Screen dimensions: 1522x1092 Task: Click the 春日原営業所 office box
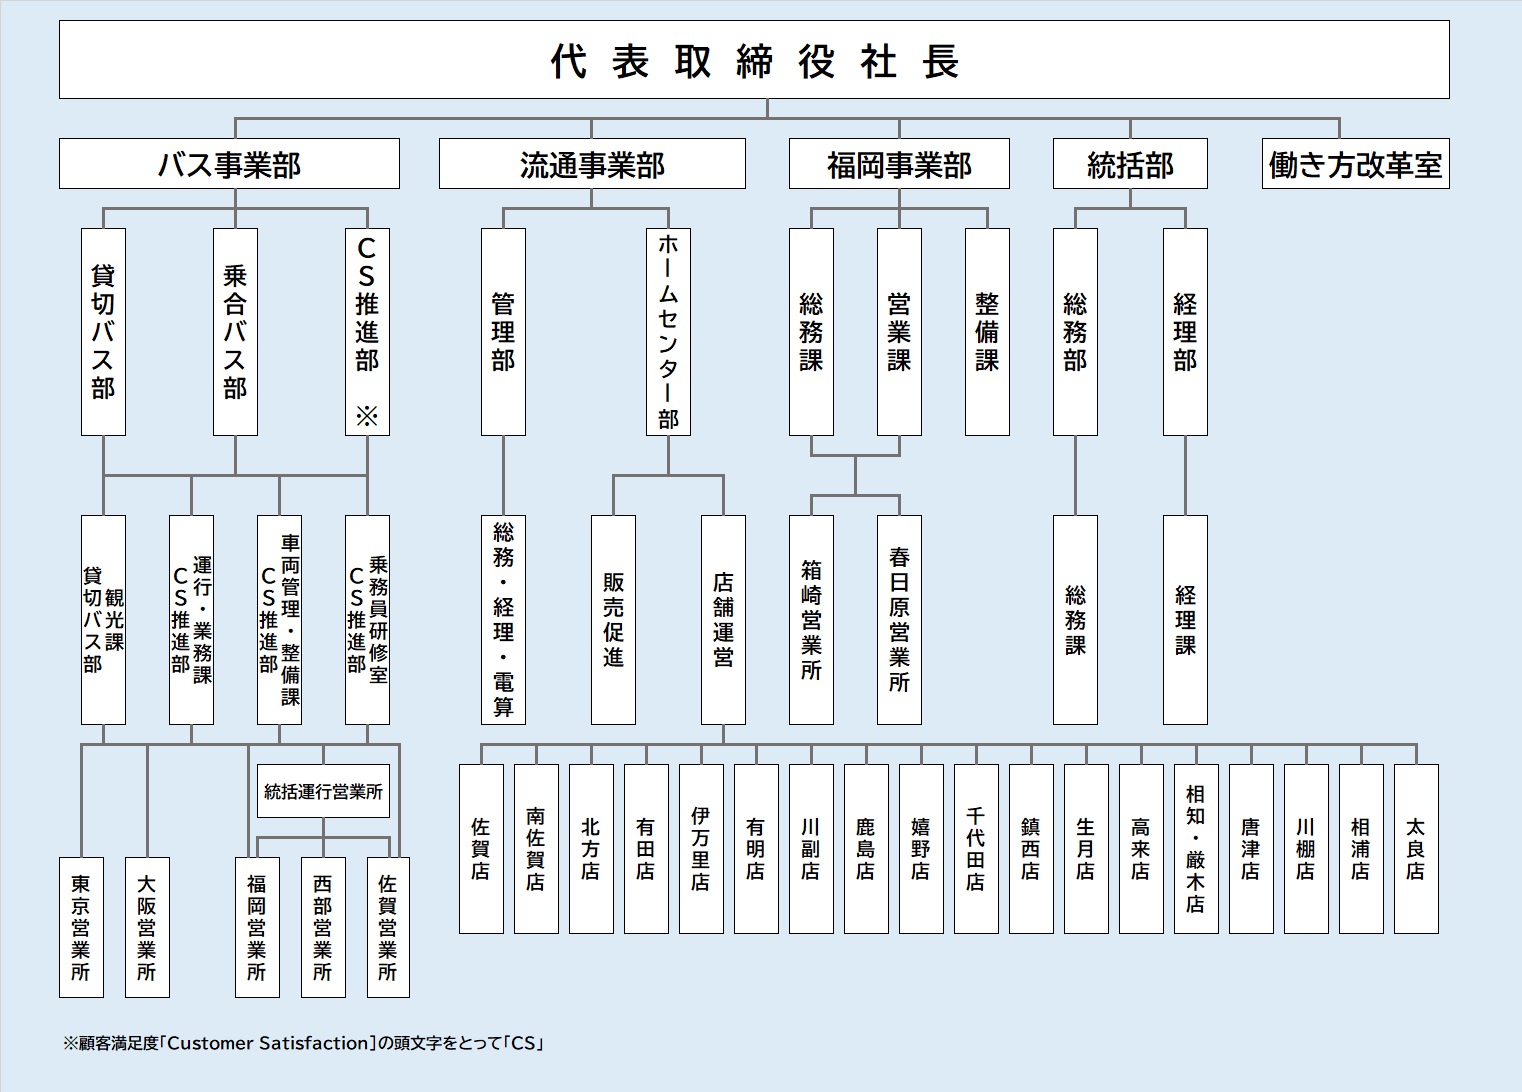click(899, 620)
